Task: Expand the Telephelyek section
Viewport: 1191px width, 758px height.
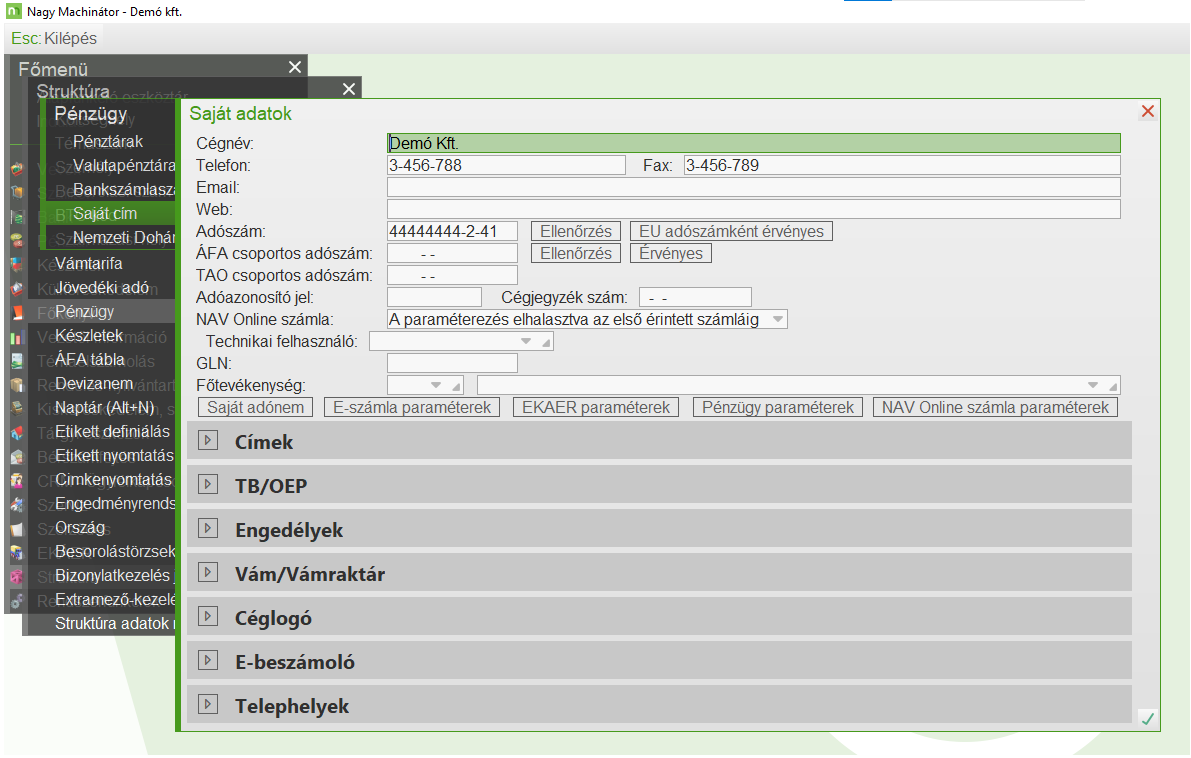Action: 207,705
